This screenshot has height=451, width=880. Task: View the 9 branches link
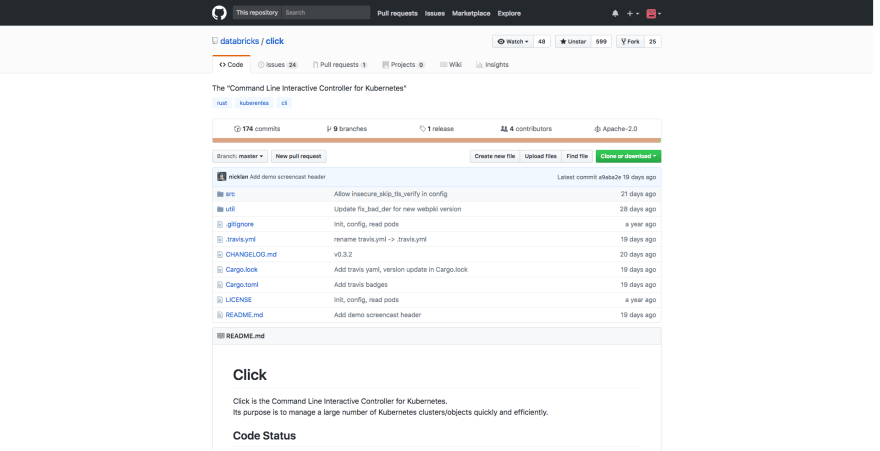click(x=346, y=129)
